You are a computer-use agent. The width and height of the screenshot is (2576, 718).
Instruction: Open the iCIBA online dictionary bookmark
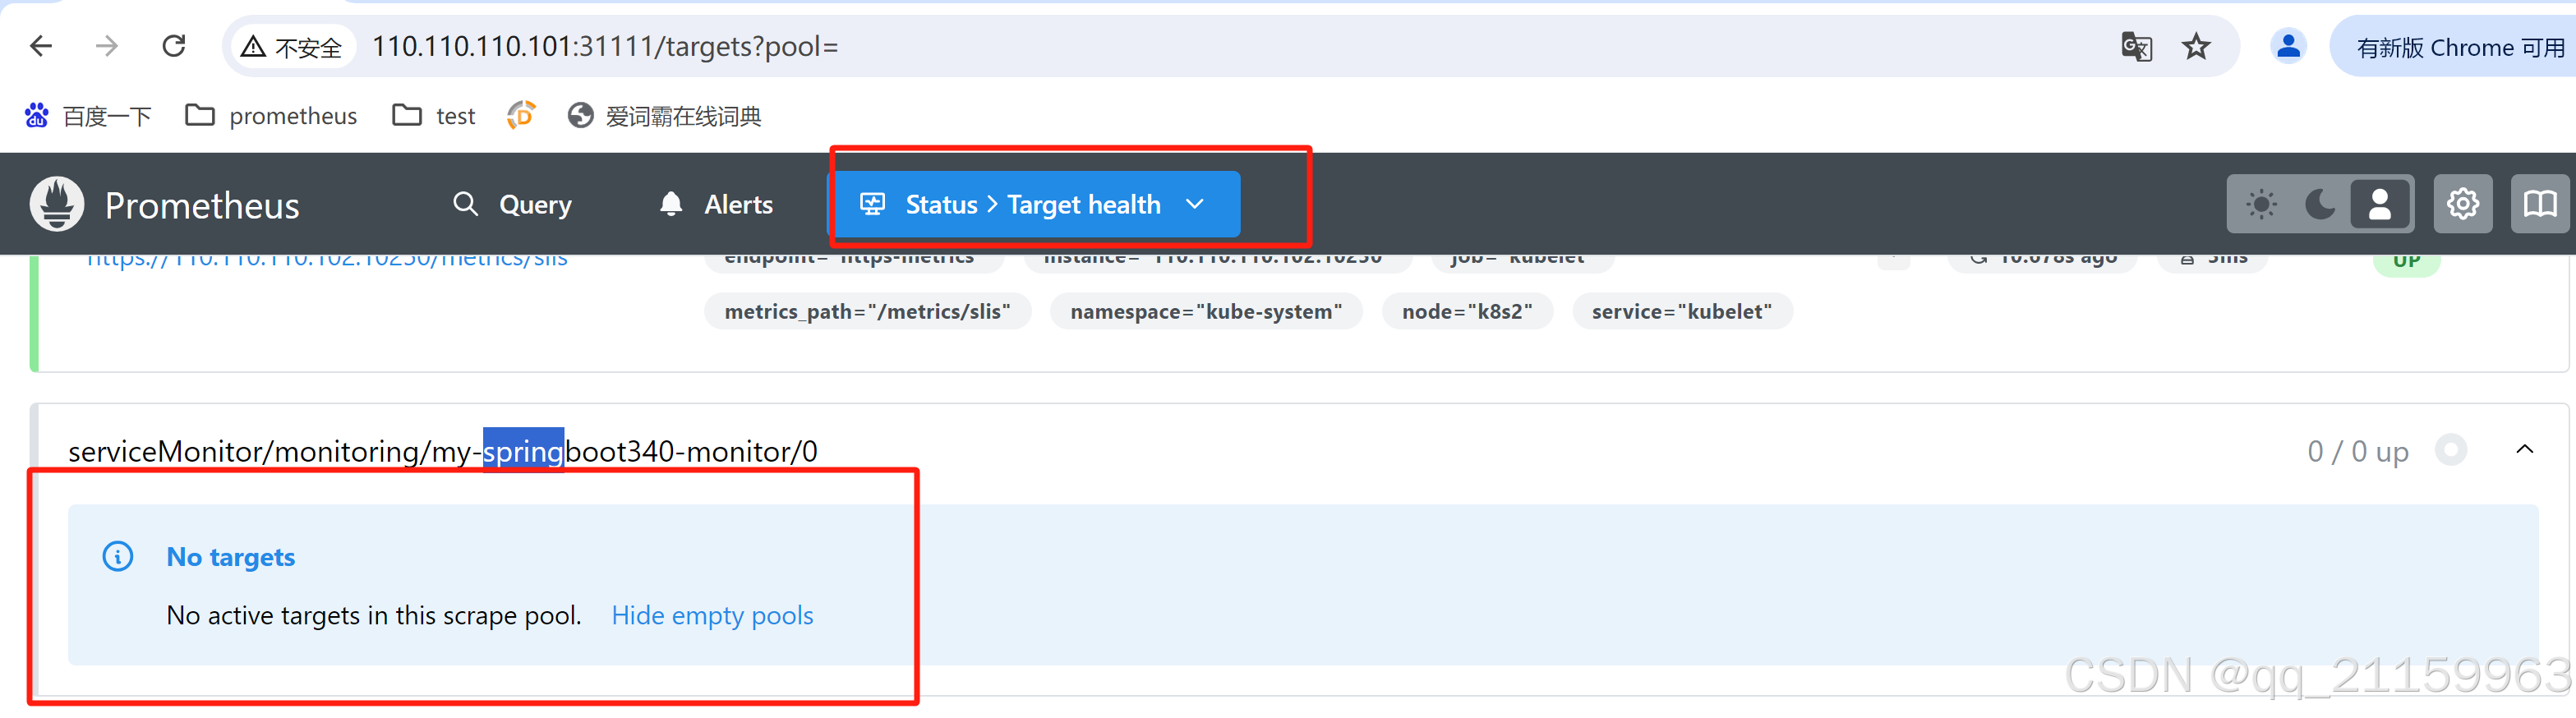[x=664, y=116]
